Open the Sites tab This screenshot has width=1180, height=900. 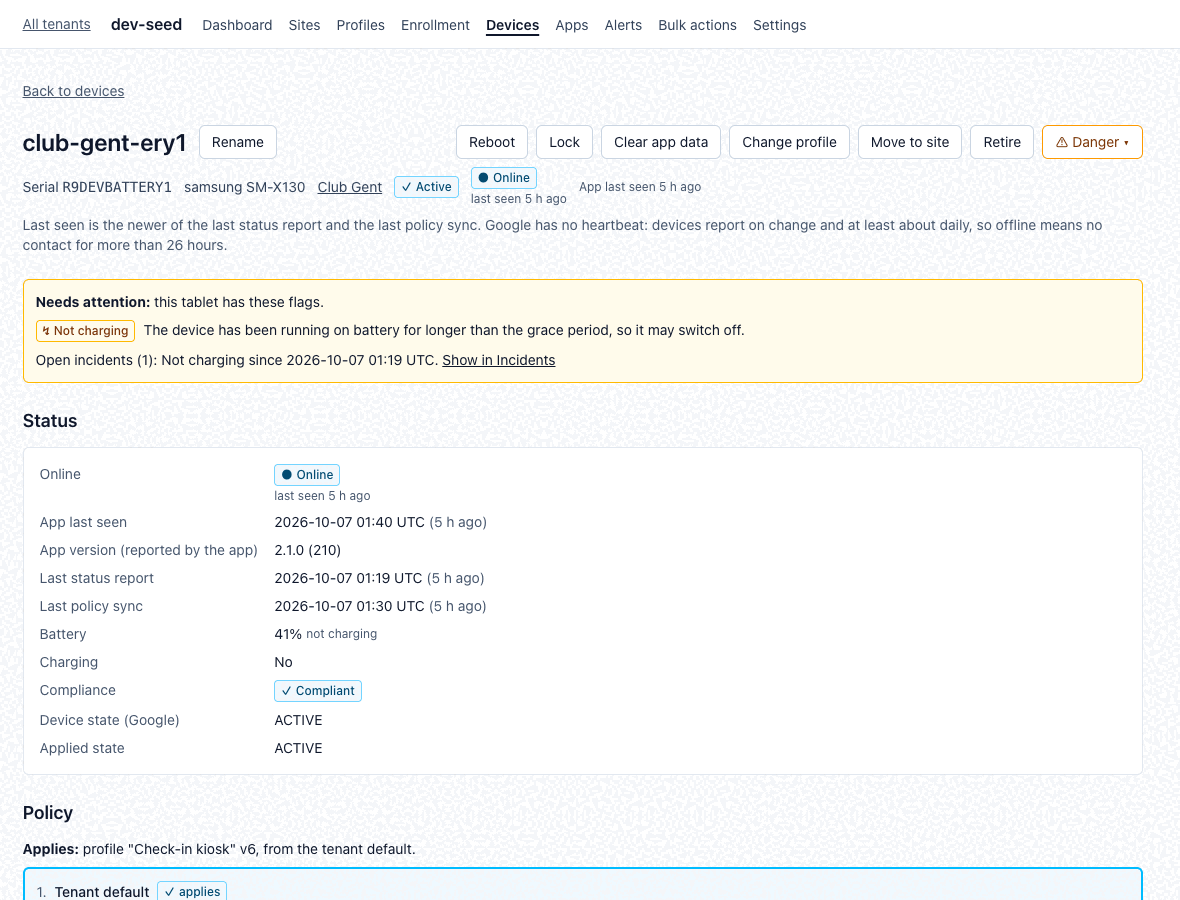(x=304, y=26)
